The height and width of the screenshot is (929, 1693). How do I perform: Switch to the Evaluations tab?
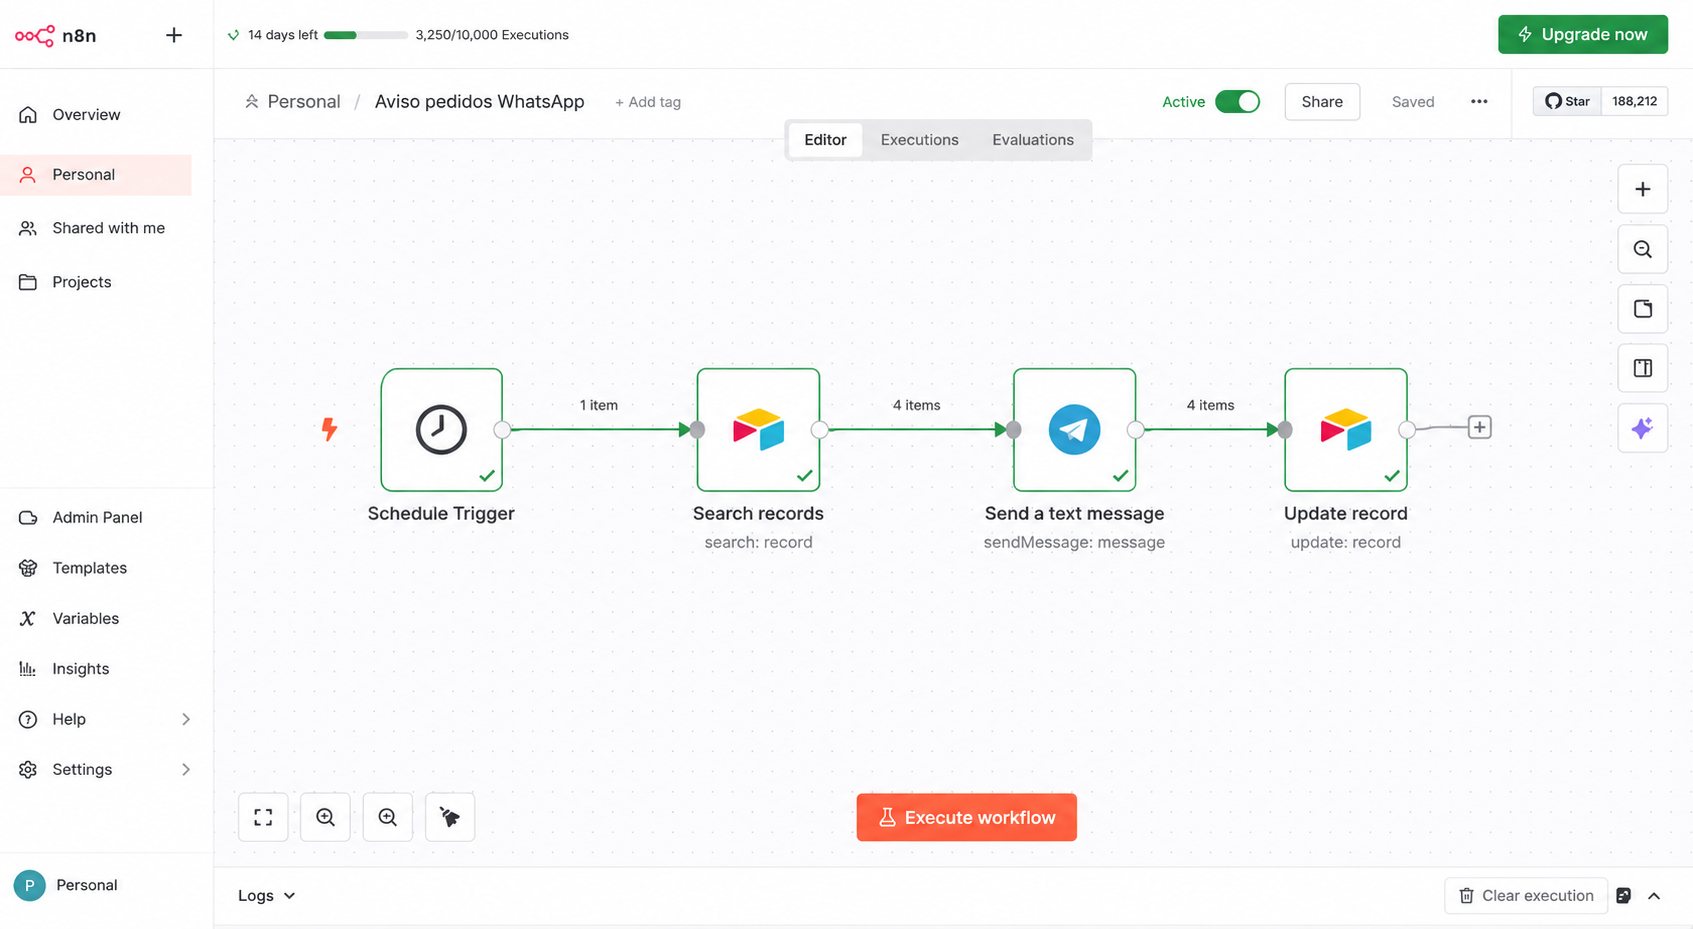click(x=1032, y=140)
